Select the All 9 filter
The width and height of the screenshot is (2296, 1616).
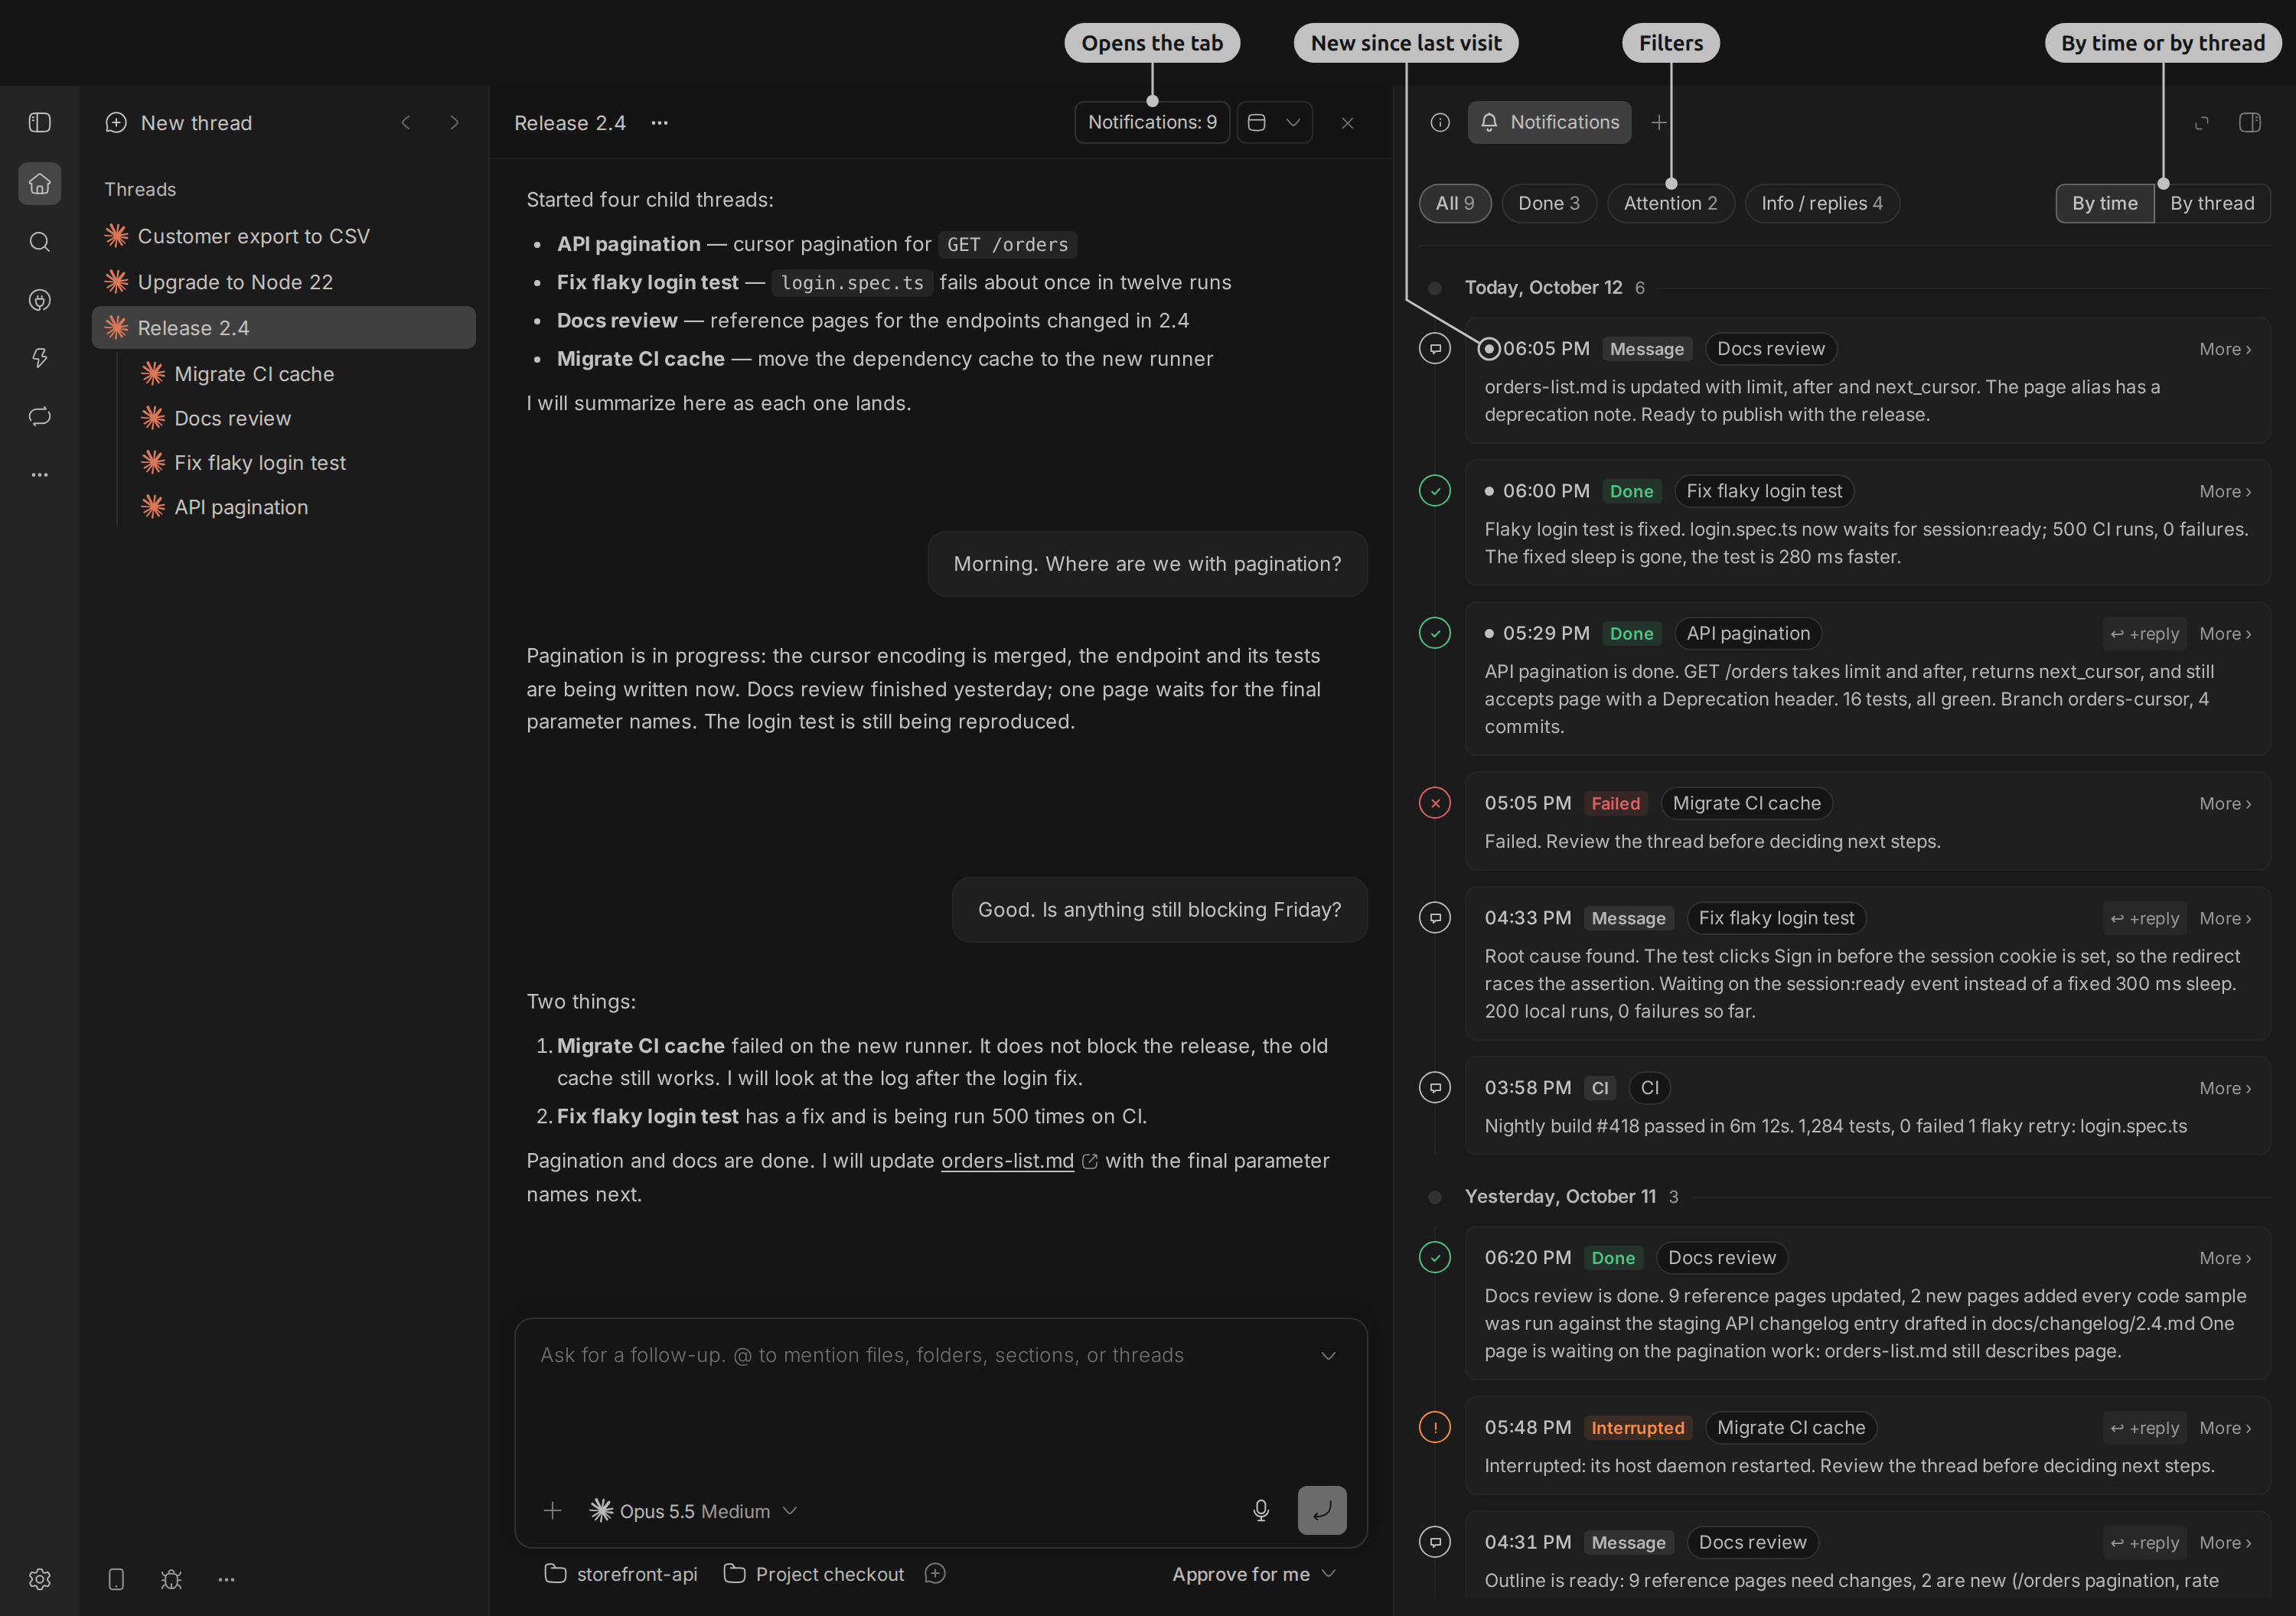1455,203
